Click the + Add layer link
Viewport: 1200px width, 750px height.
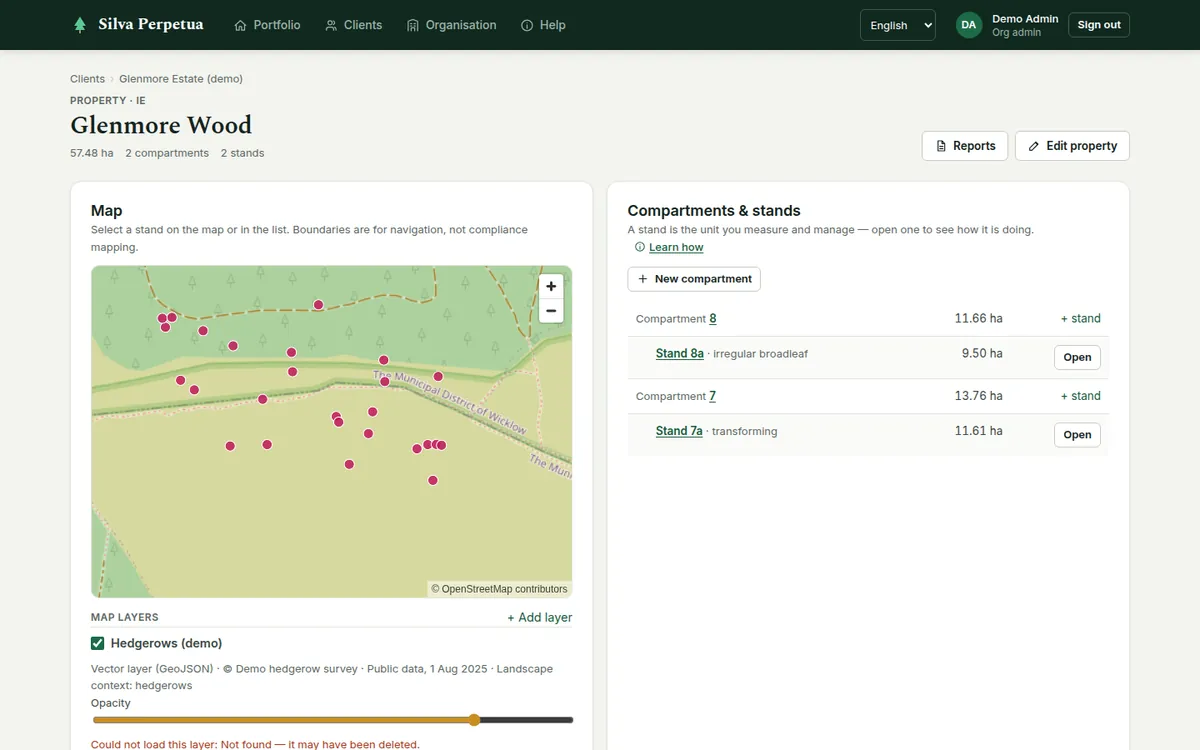click(540, 617)
